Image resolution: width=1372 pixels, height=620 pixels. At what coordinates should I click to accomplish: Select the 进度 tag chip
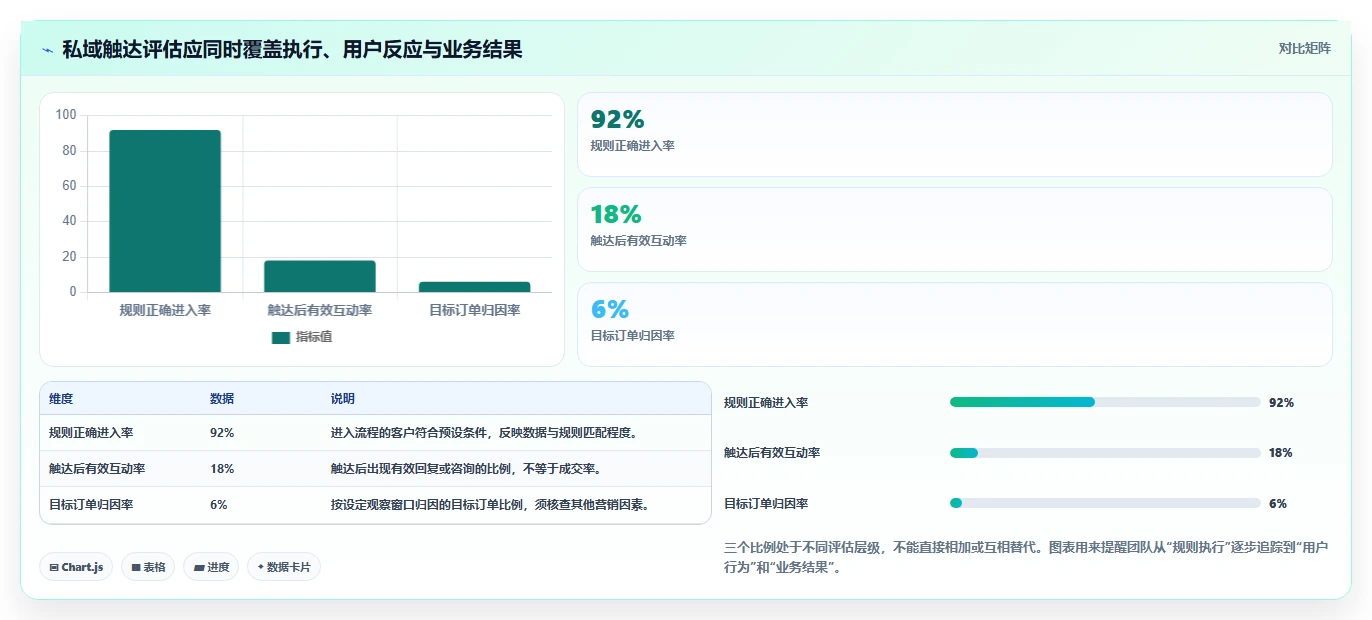(211, 567)
